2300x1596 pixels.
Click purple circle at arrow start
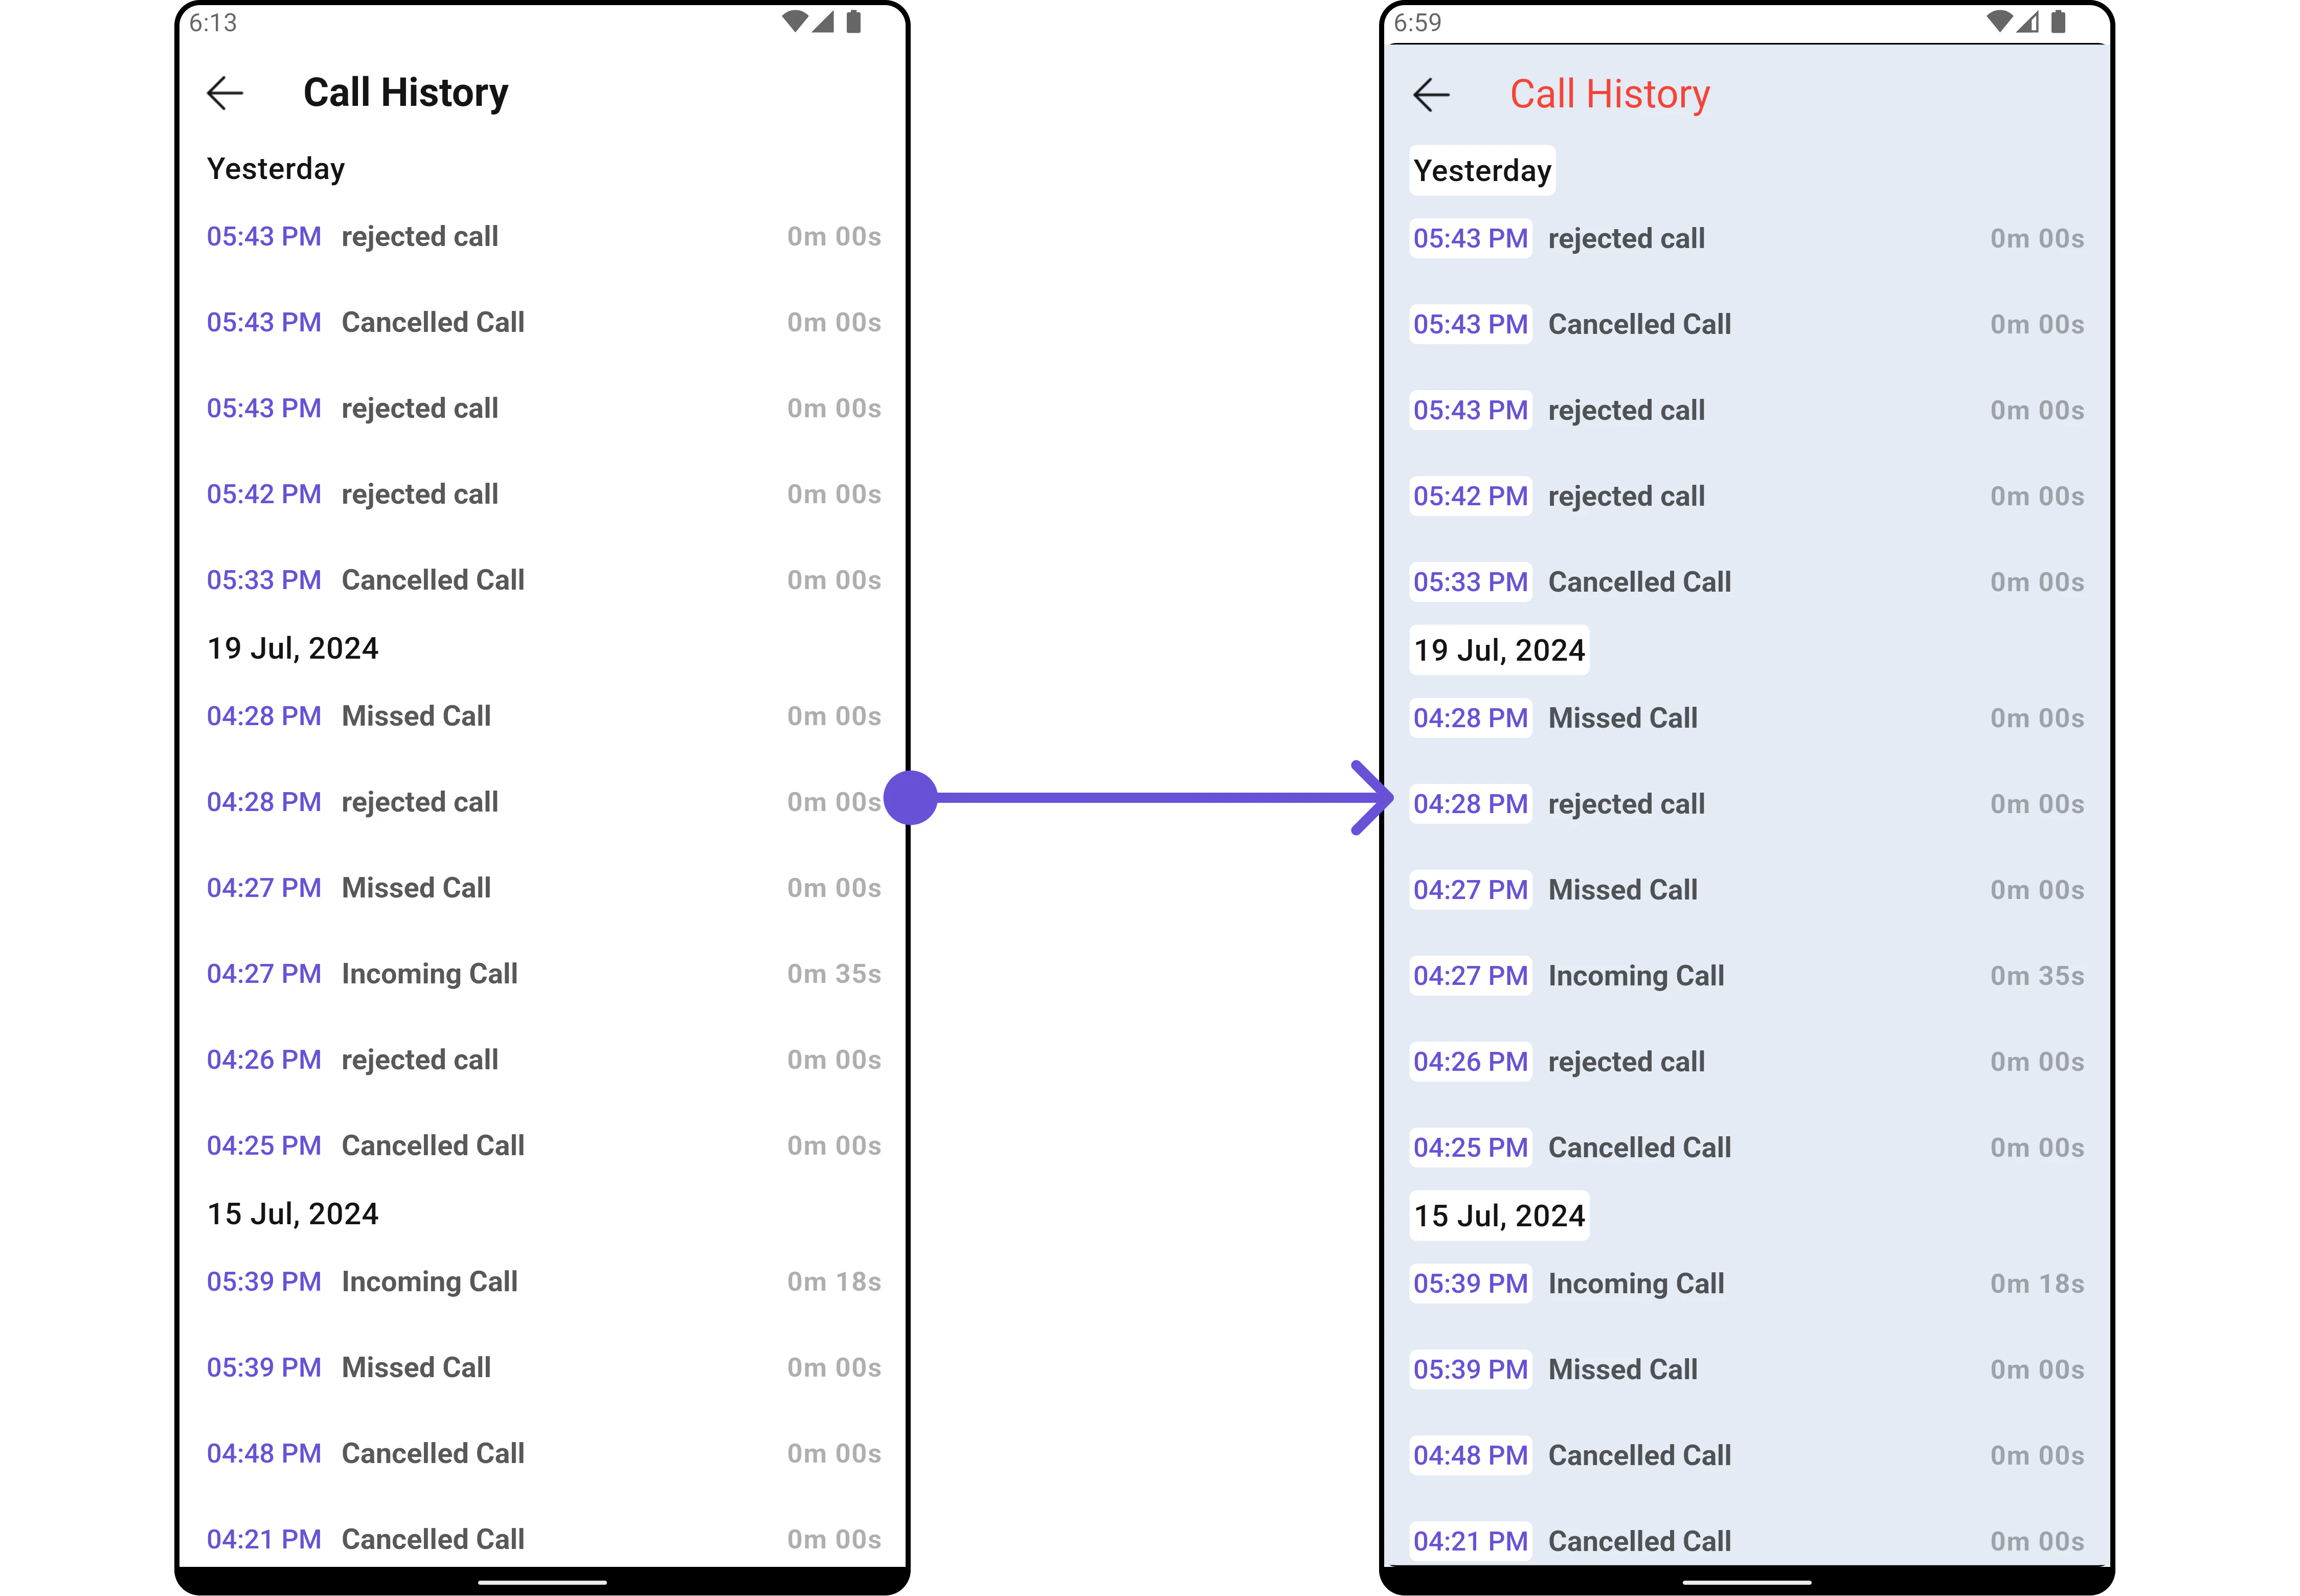click(911, 797)
